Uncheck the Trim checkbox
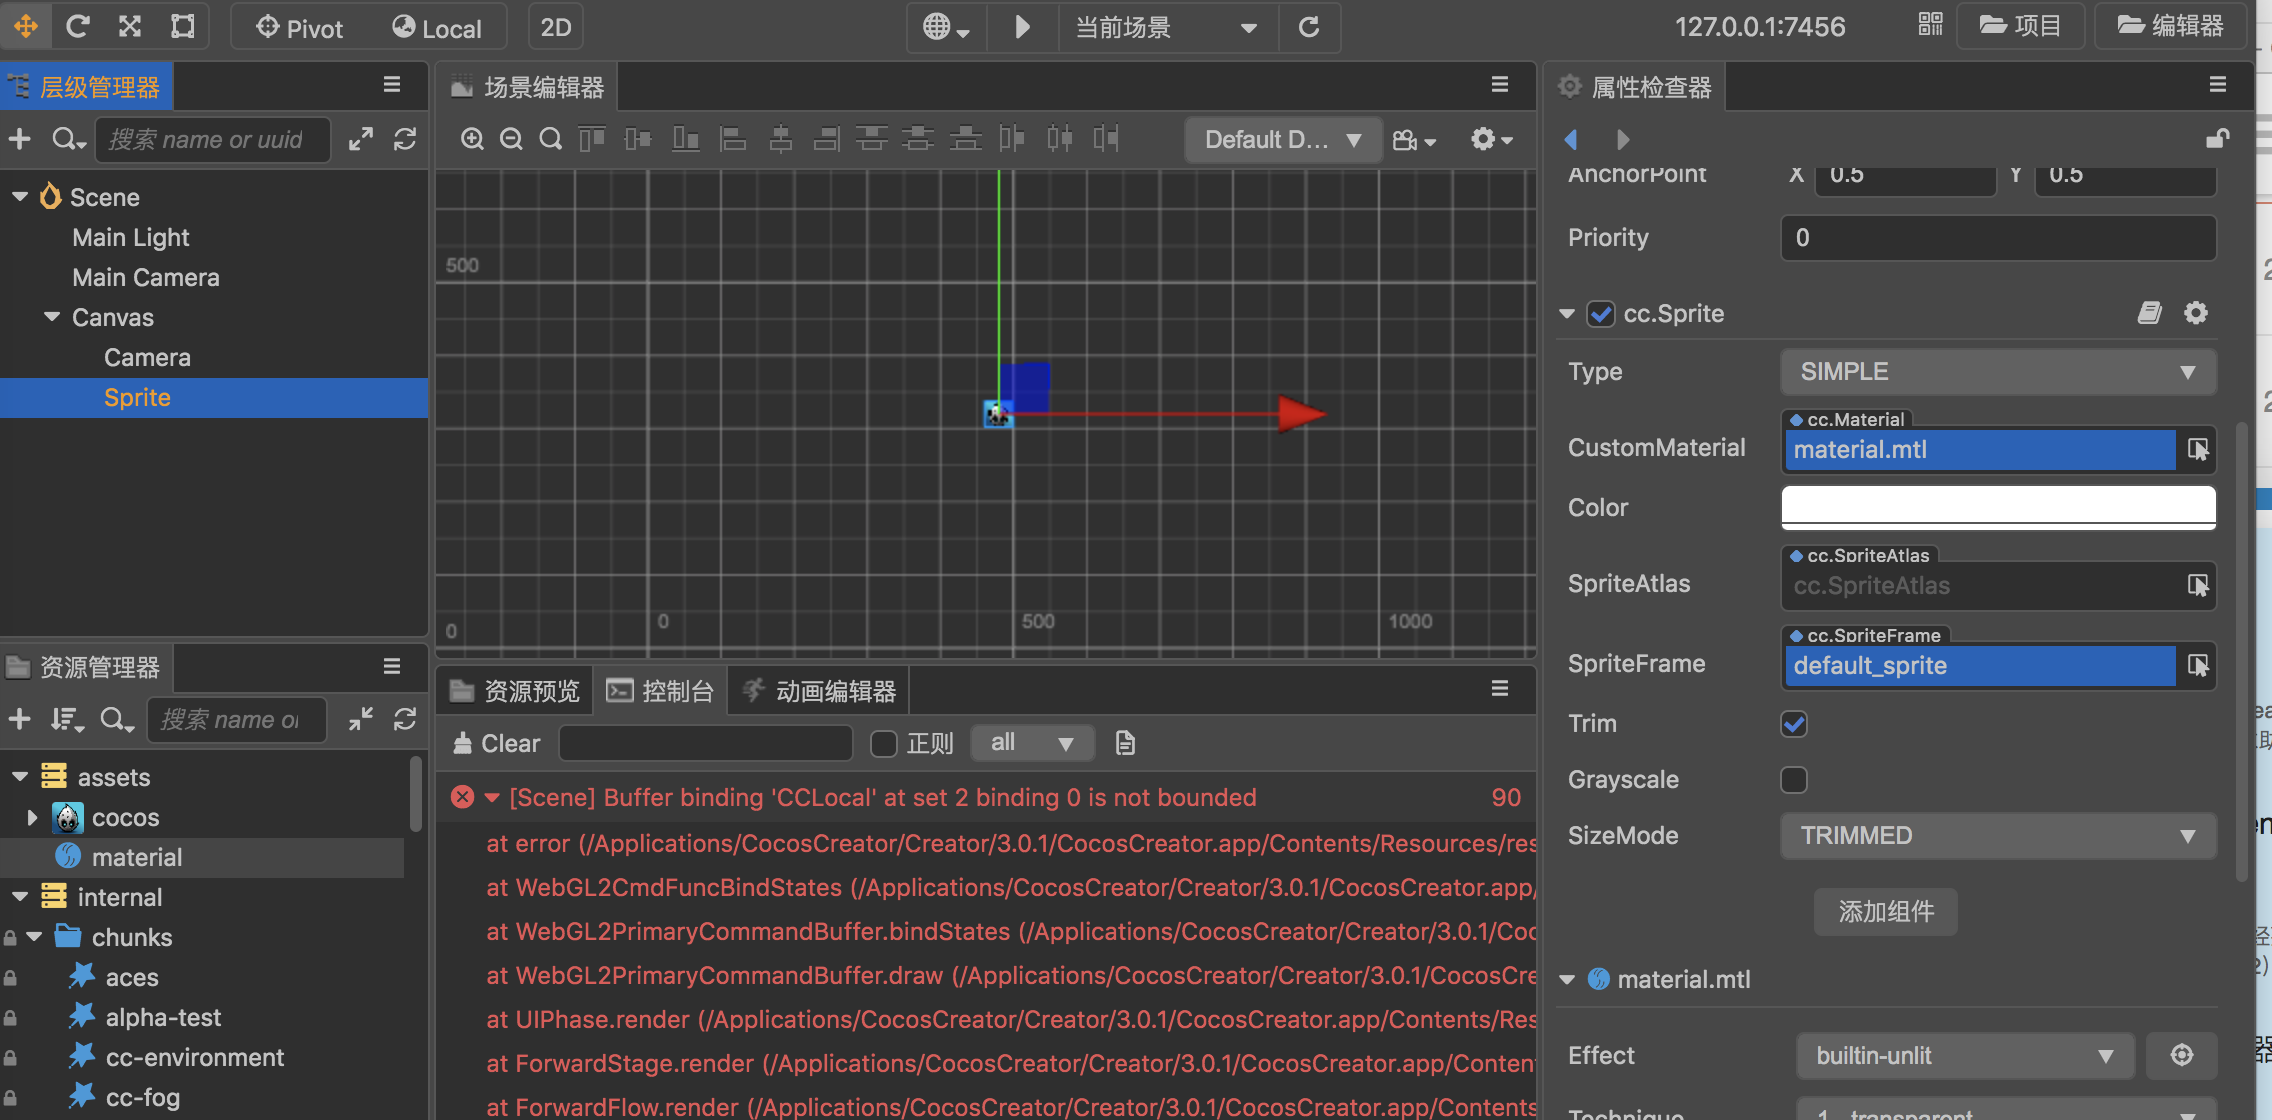The width and height of the screenshot is (2272, 1120). coord(1794,723)
